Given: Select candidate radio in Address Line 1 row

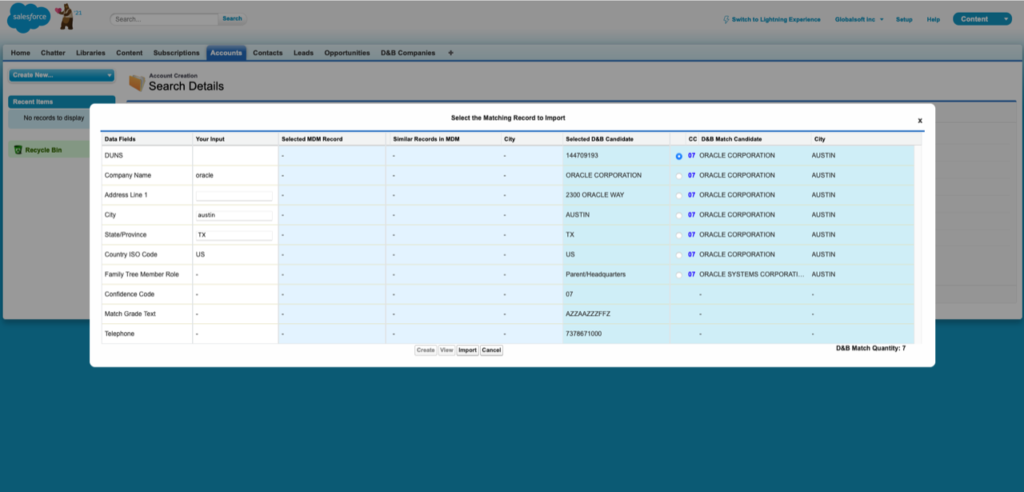Looking at the screenshot, I should (679, 195).
